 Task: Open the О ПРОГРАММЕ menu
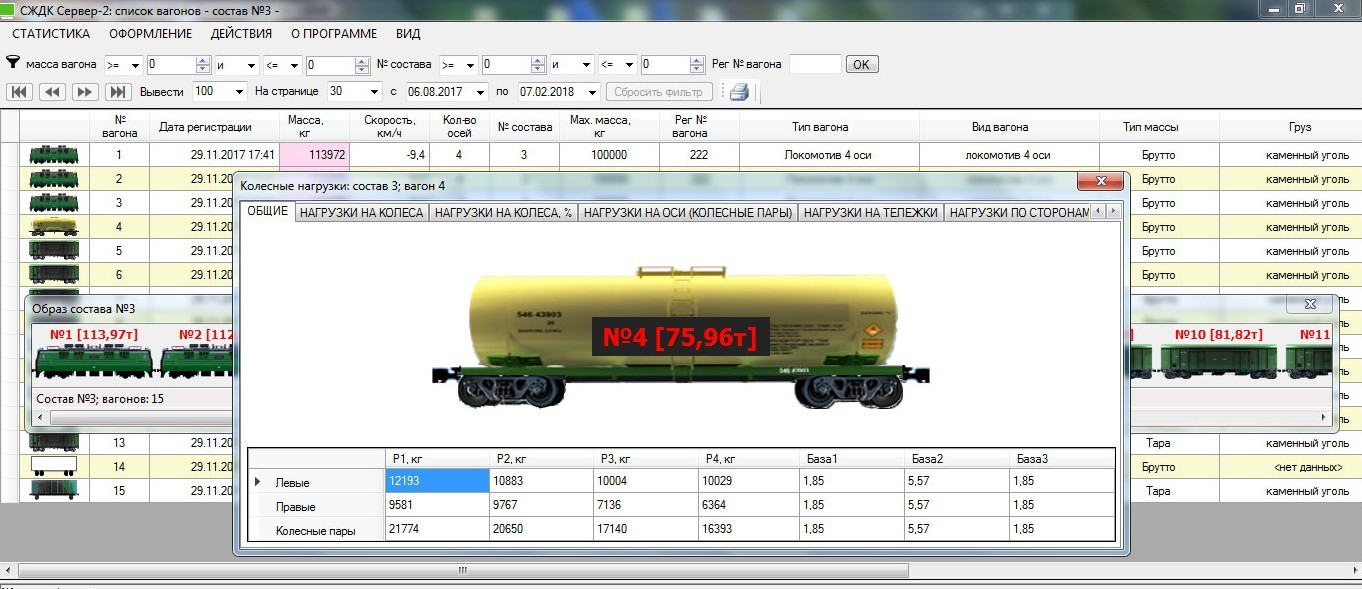[334, 34]
